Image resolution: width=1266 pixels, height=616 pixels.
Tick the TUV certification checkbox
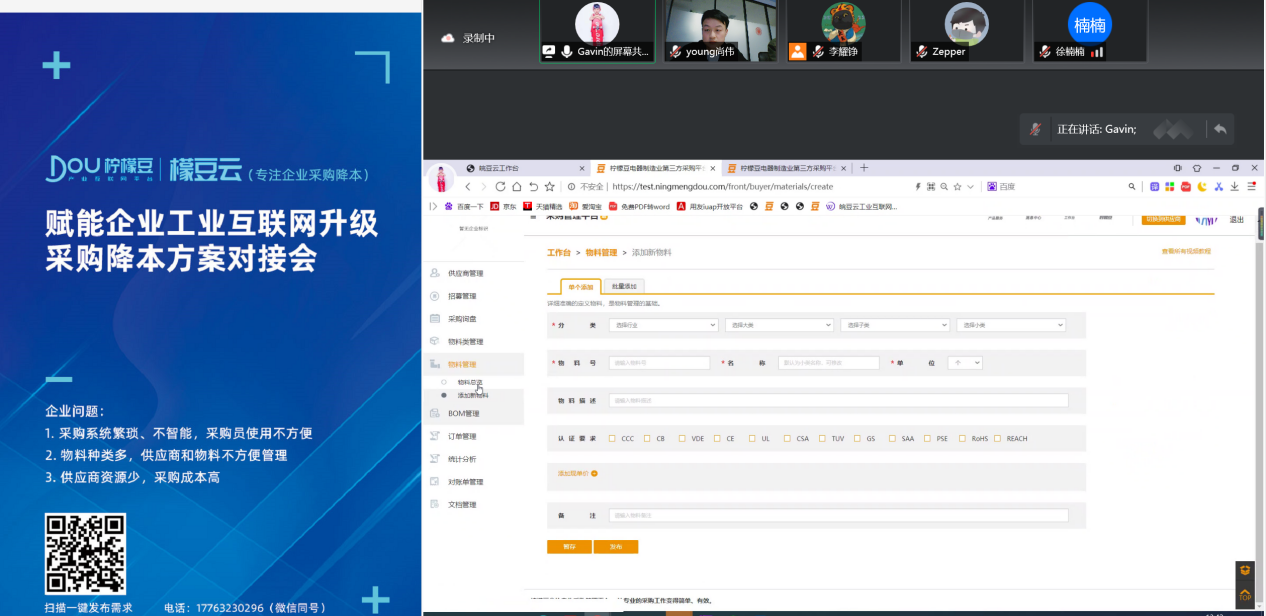click(x=823, y=438)
